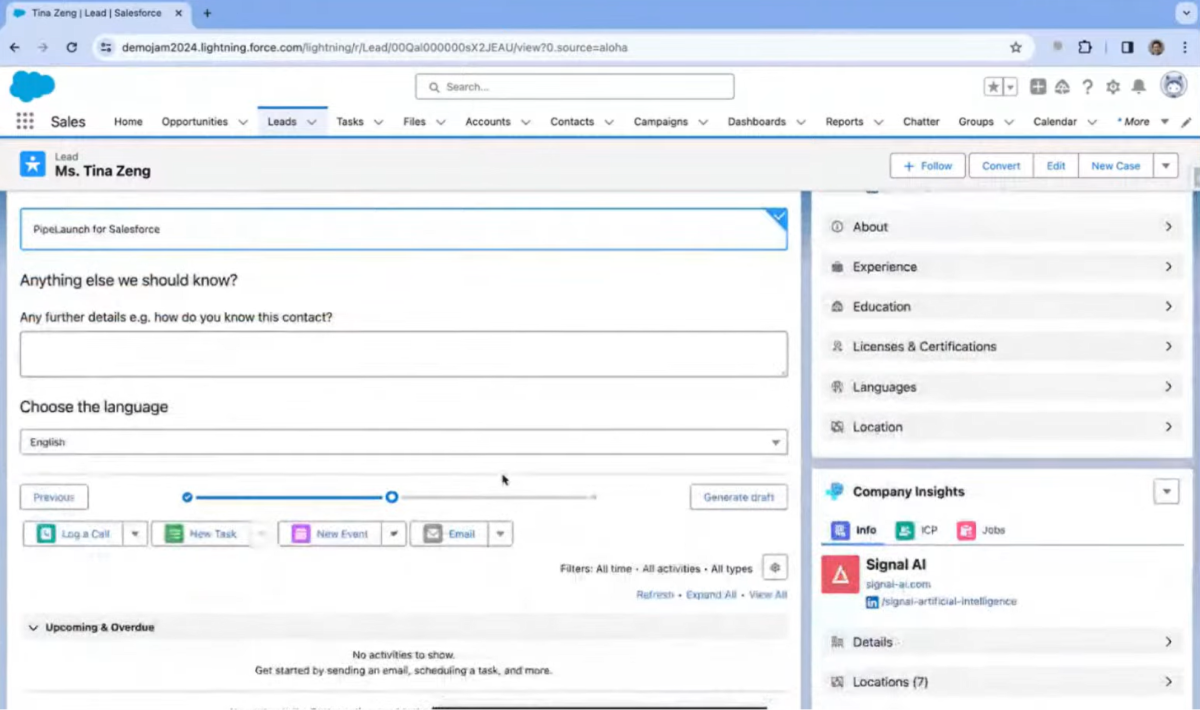Open the language selection dropdown
1200x710 pixels.
[x=404, y=442]
